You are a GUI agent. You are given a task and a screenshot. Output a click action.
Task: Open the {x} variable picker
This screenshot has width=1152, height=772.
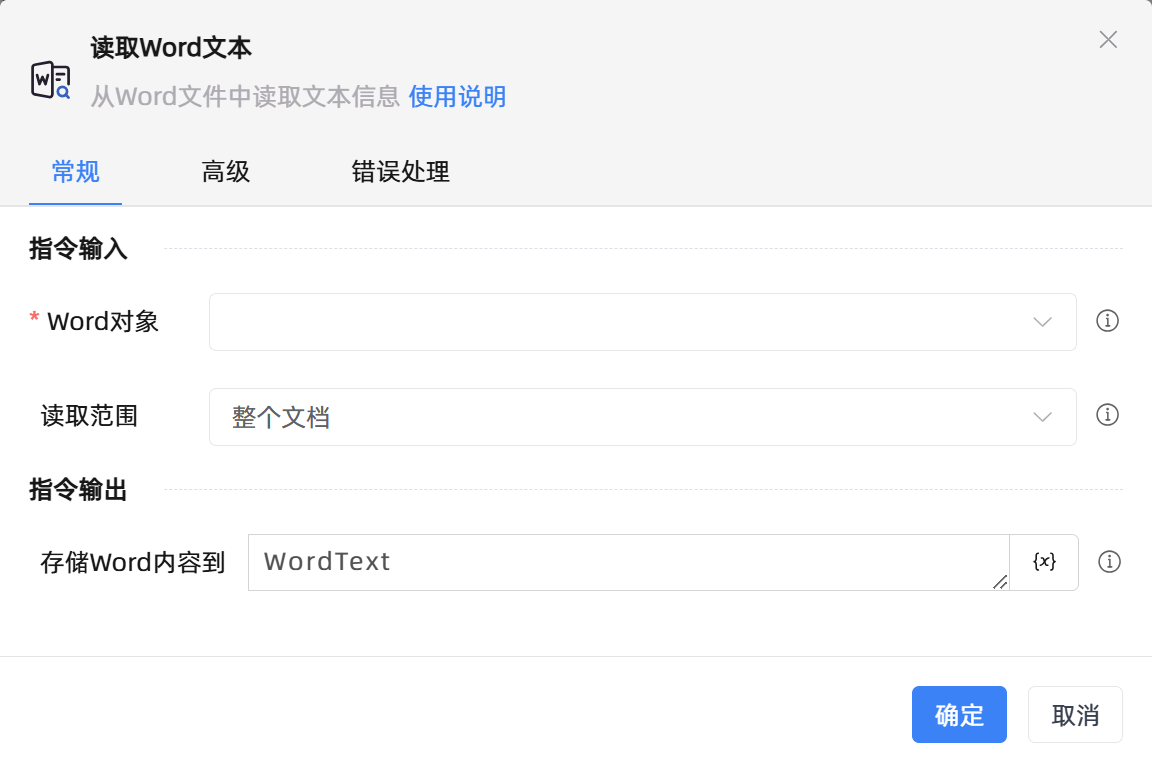click(1044, 562)
